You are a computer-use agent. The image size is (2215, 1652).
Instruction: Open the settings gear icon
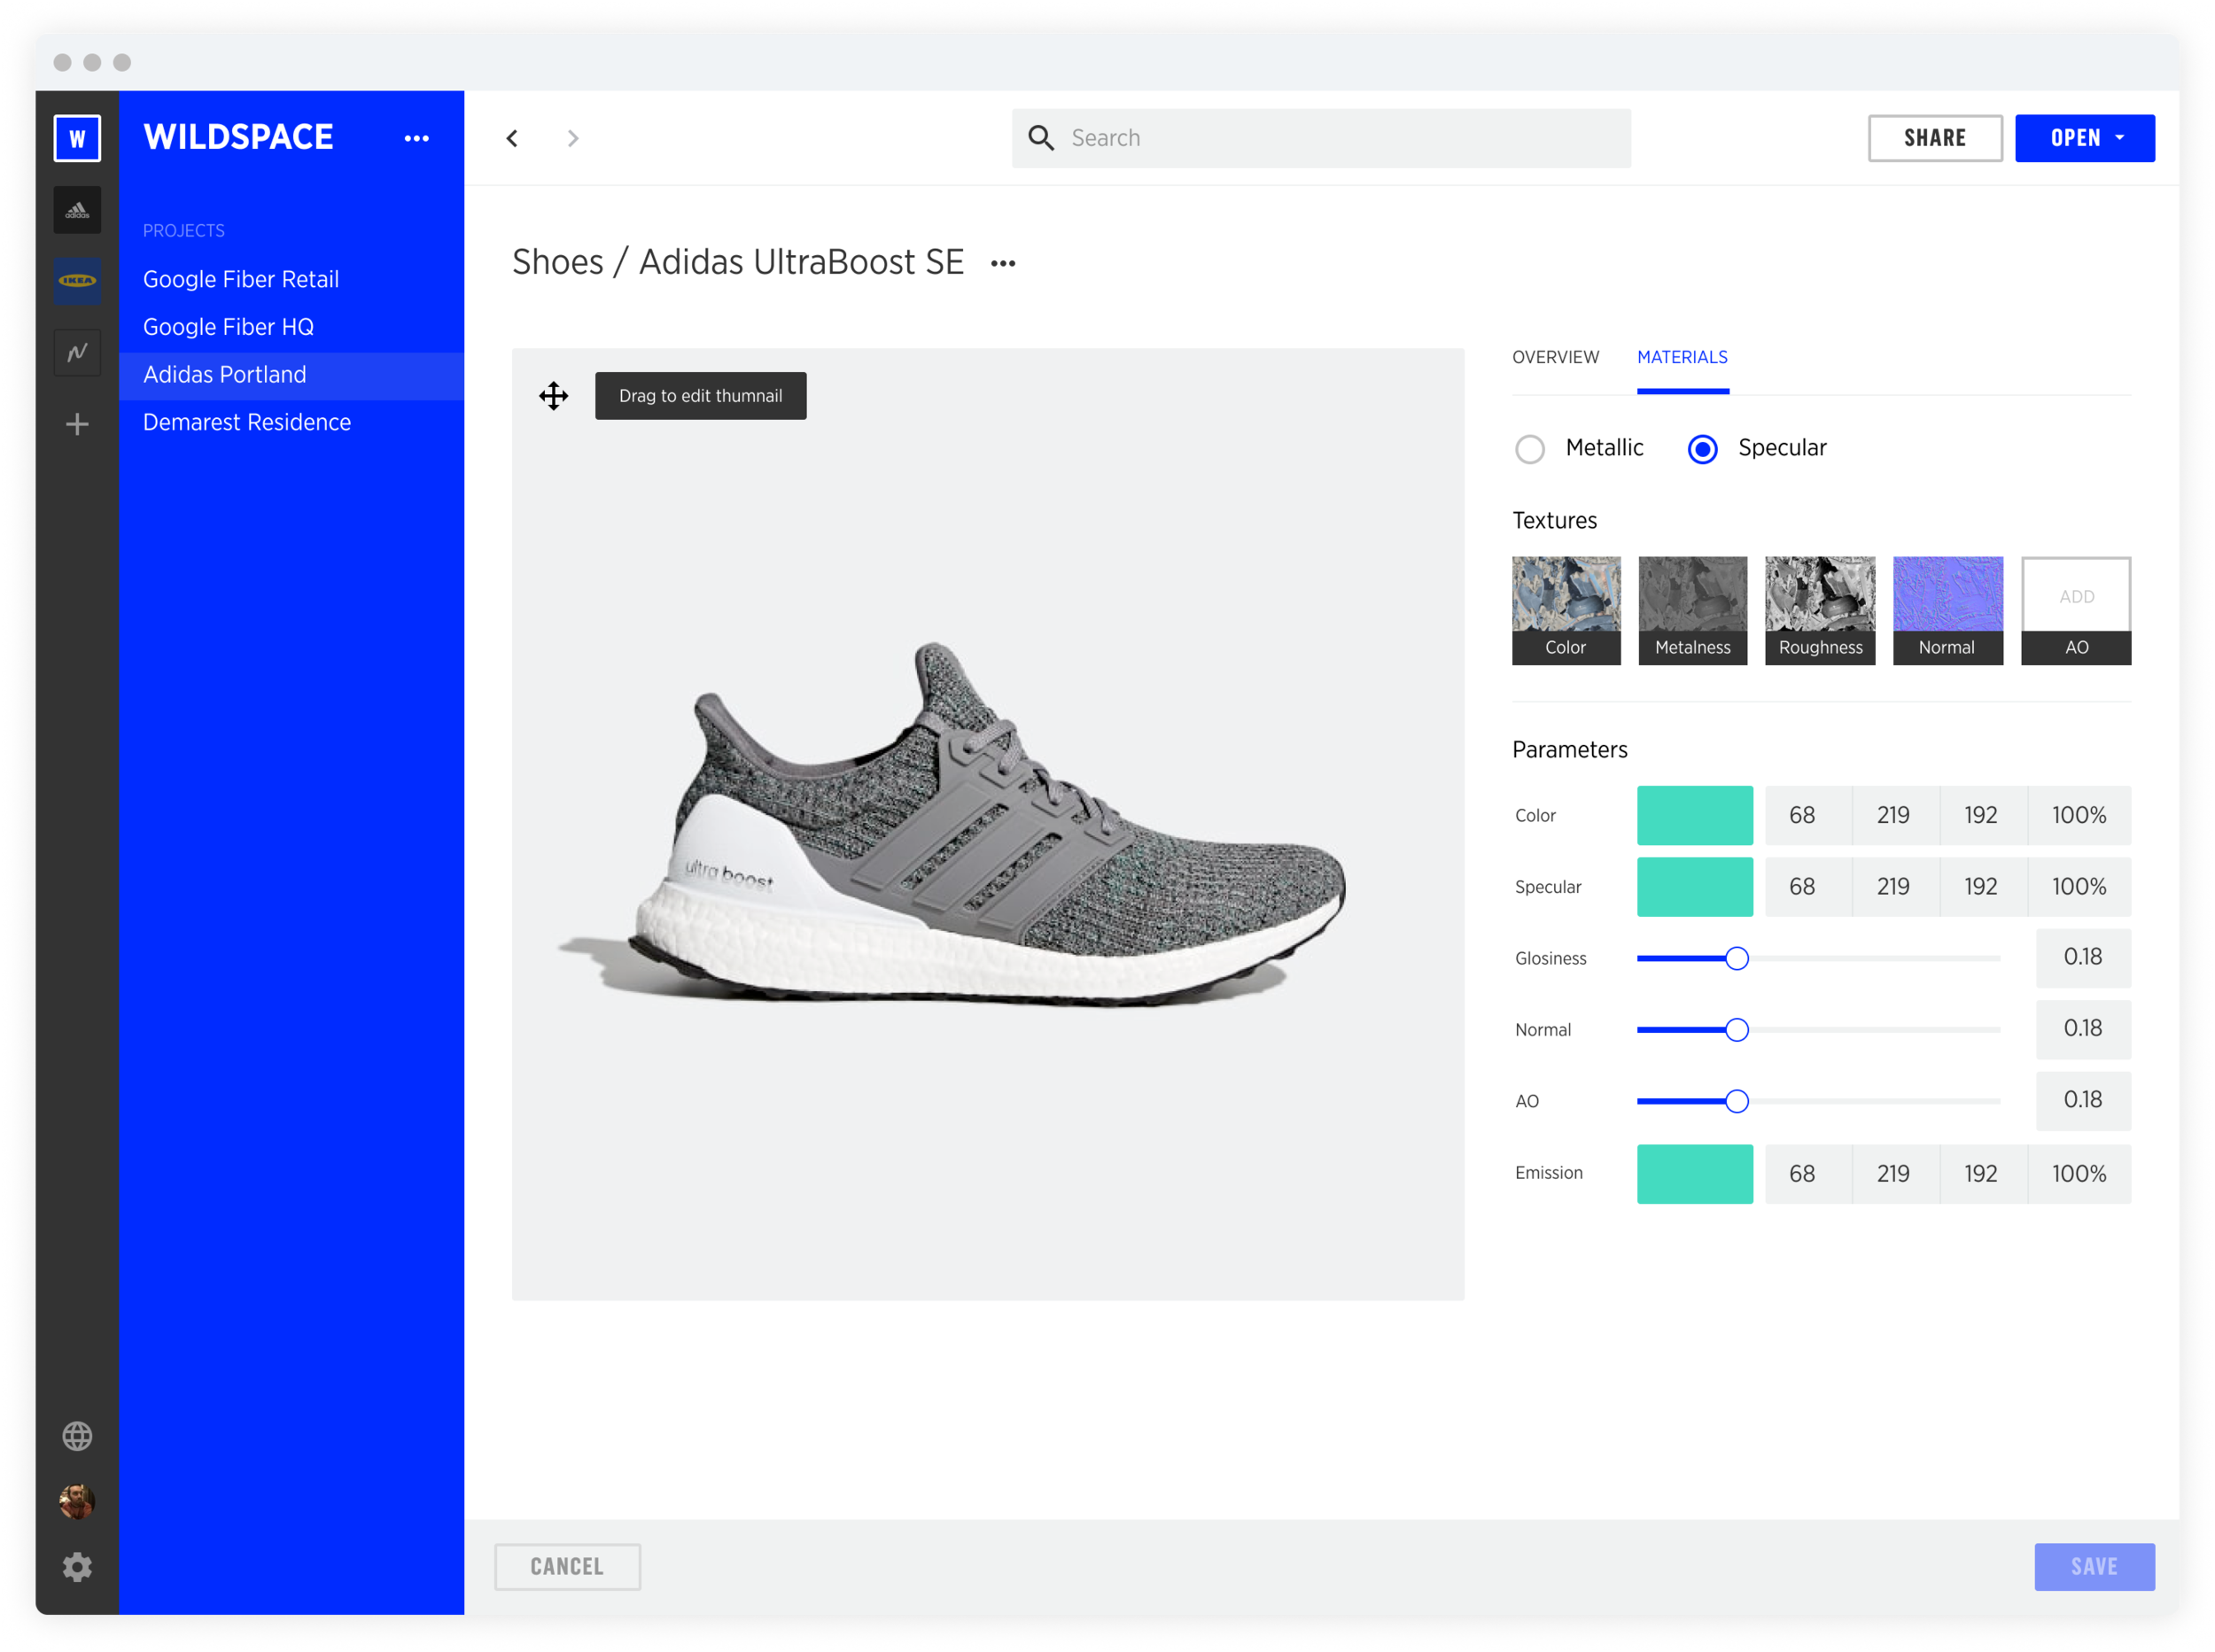pyautogui.click(x=77, y=1566)
